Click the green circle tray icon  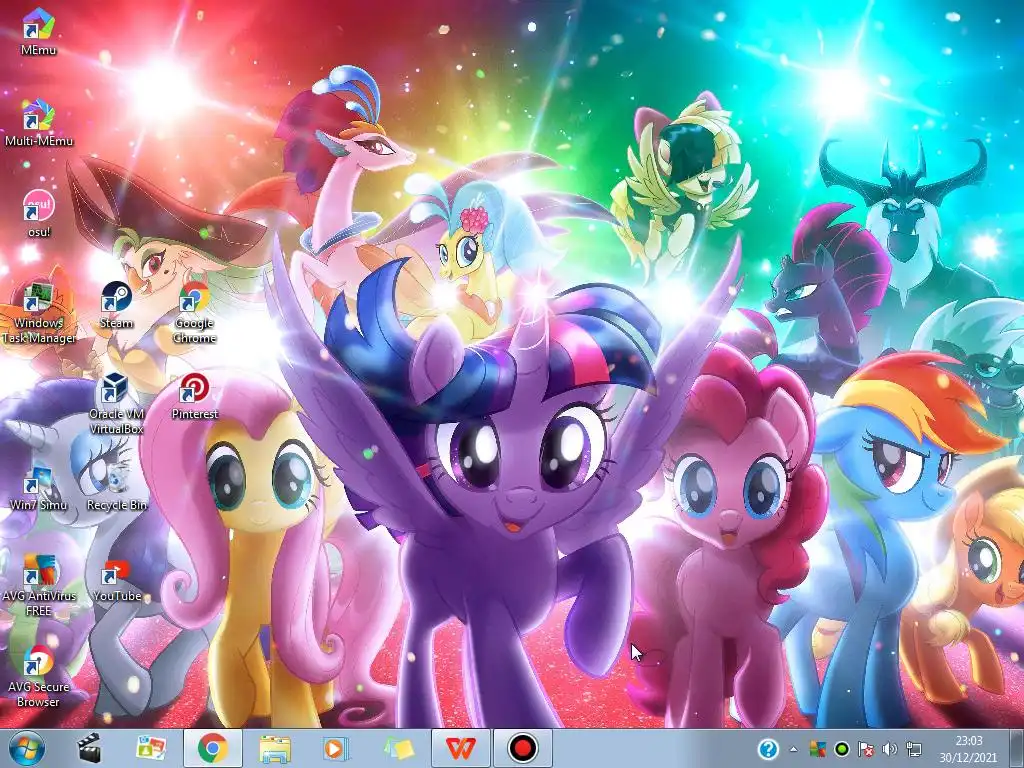click(x=842, y=749)
